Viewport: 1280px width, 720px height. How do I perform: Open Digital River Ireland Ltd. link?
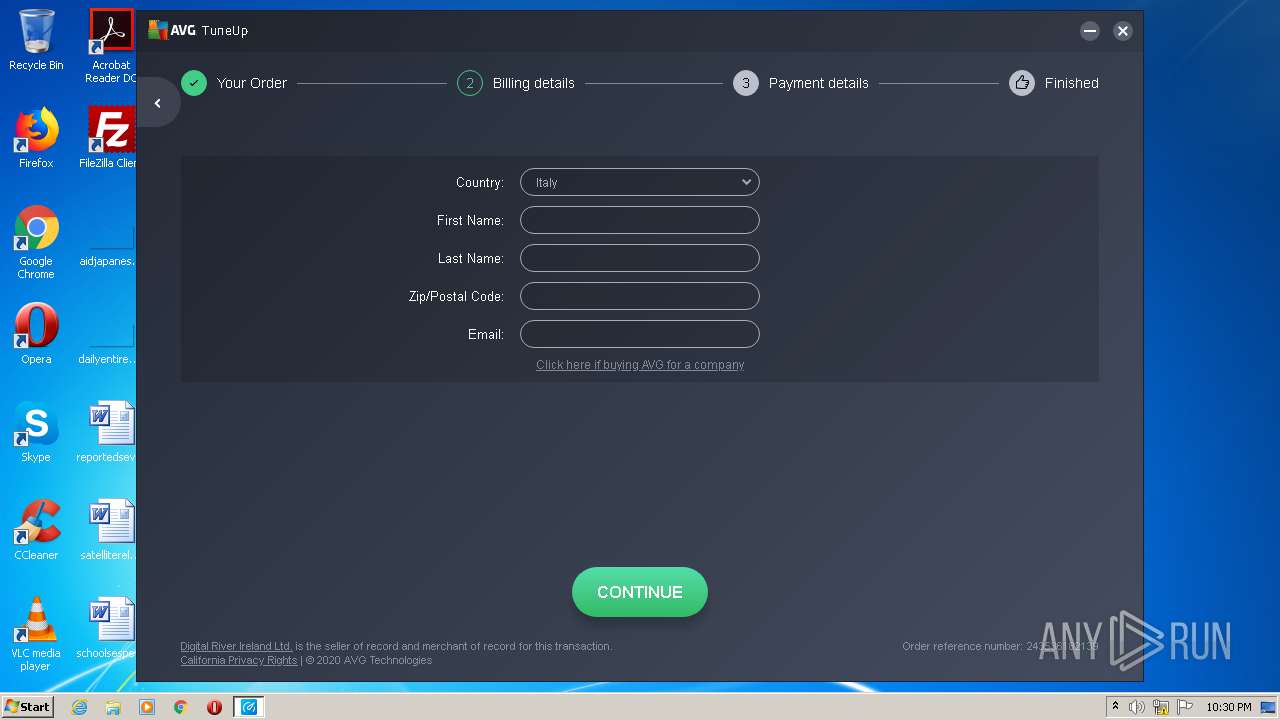[x=236, y=646]
